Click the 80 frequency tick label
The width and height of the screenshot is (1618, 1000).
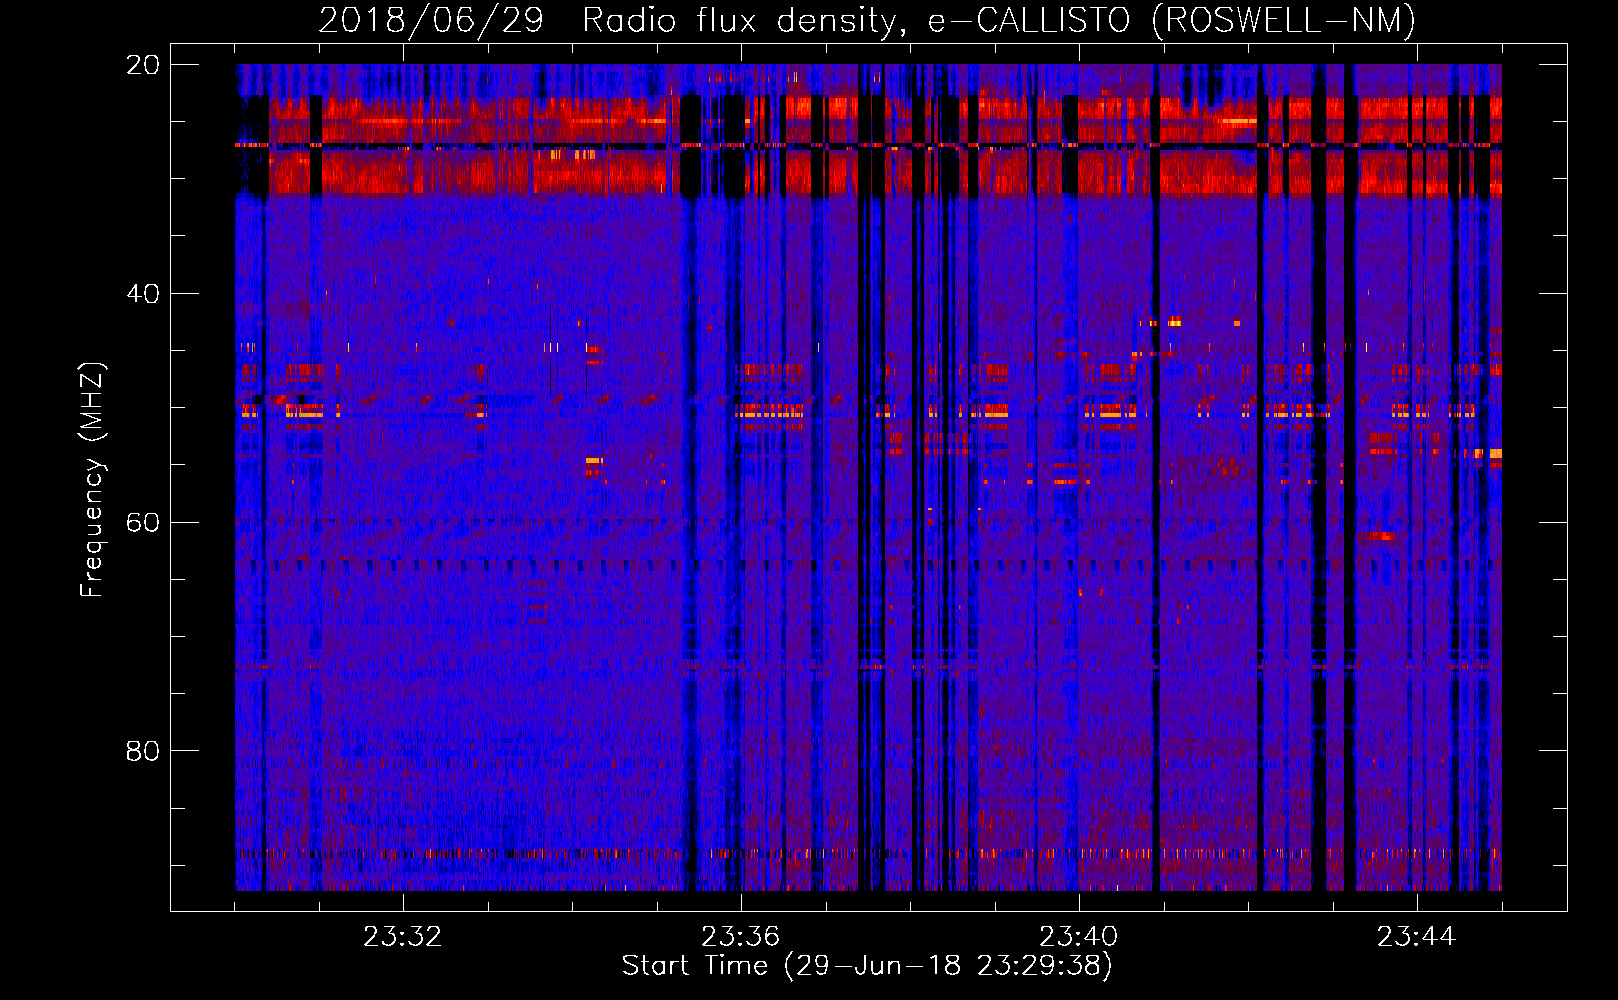(143, 751)
